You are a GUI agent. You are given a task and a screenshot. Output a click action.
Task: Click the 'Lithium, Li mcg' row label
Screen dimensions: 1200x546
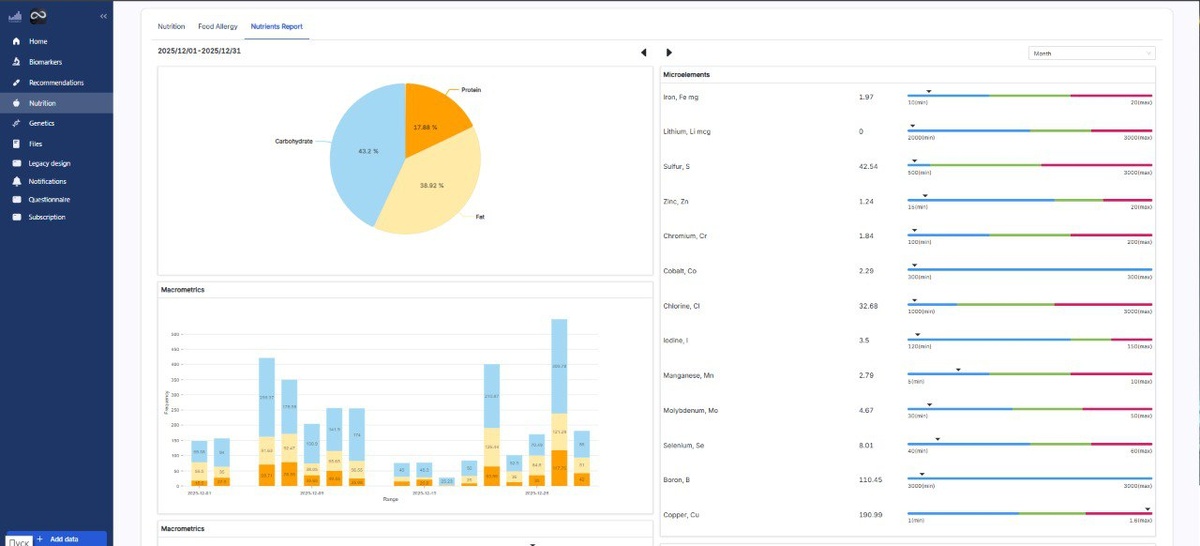[686, 132]
